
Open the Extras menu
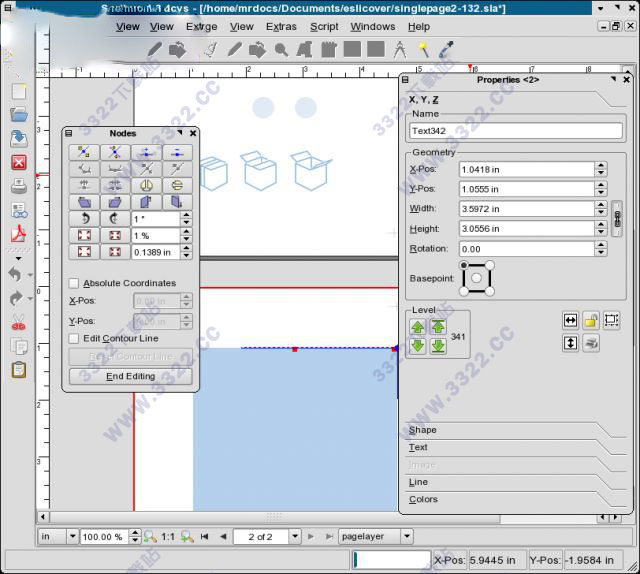click(x=281, y=27)
